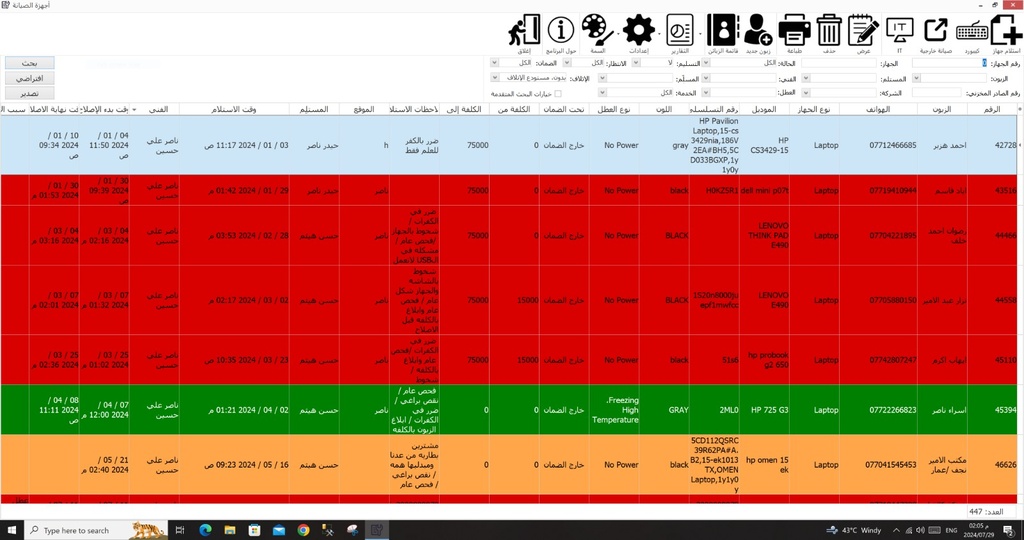Expand the arrow beside التقارير icon
The height and width of the screenshot is (540, 1024).
click(x=700, y=34)
